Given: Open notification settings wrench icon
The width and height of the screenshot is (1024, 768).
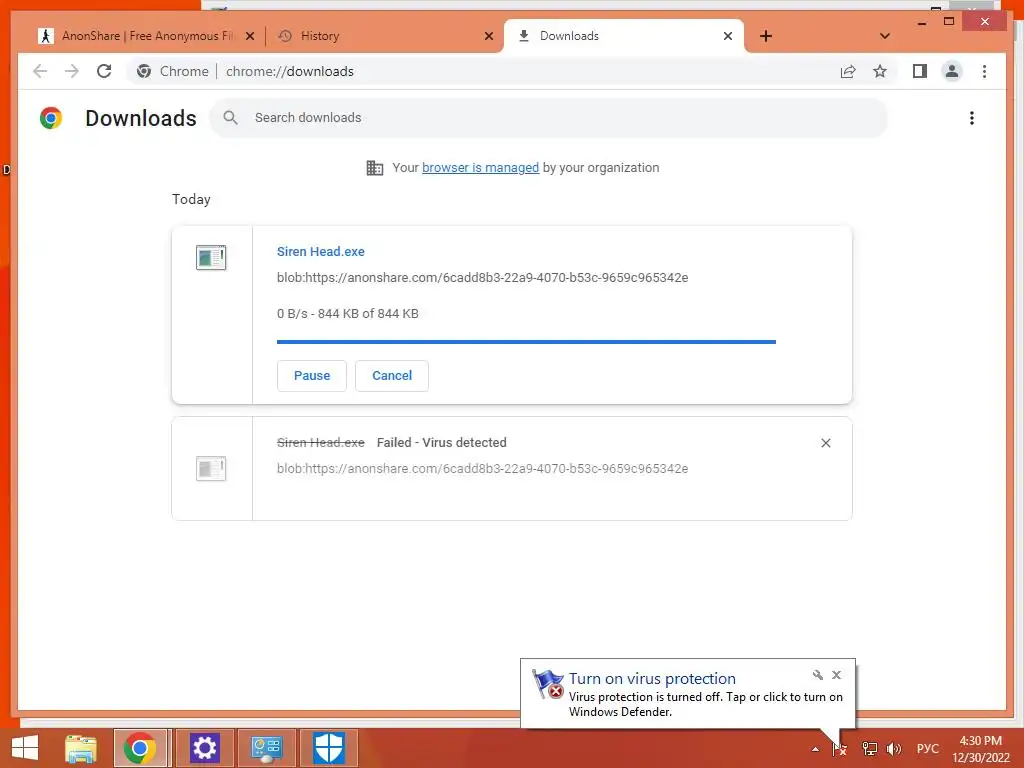Looking at the screenshot, I should pos(818,675).
